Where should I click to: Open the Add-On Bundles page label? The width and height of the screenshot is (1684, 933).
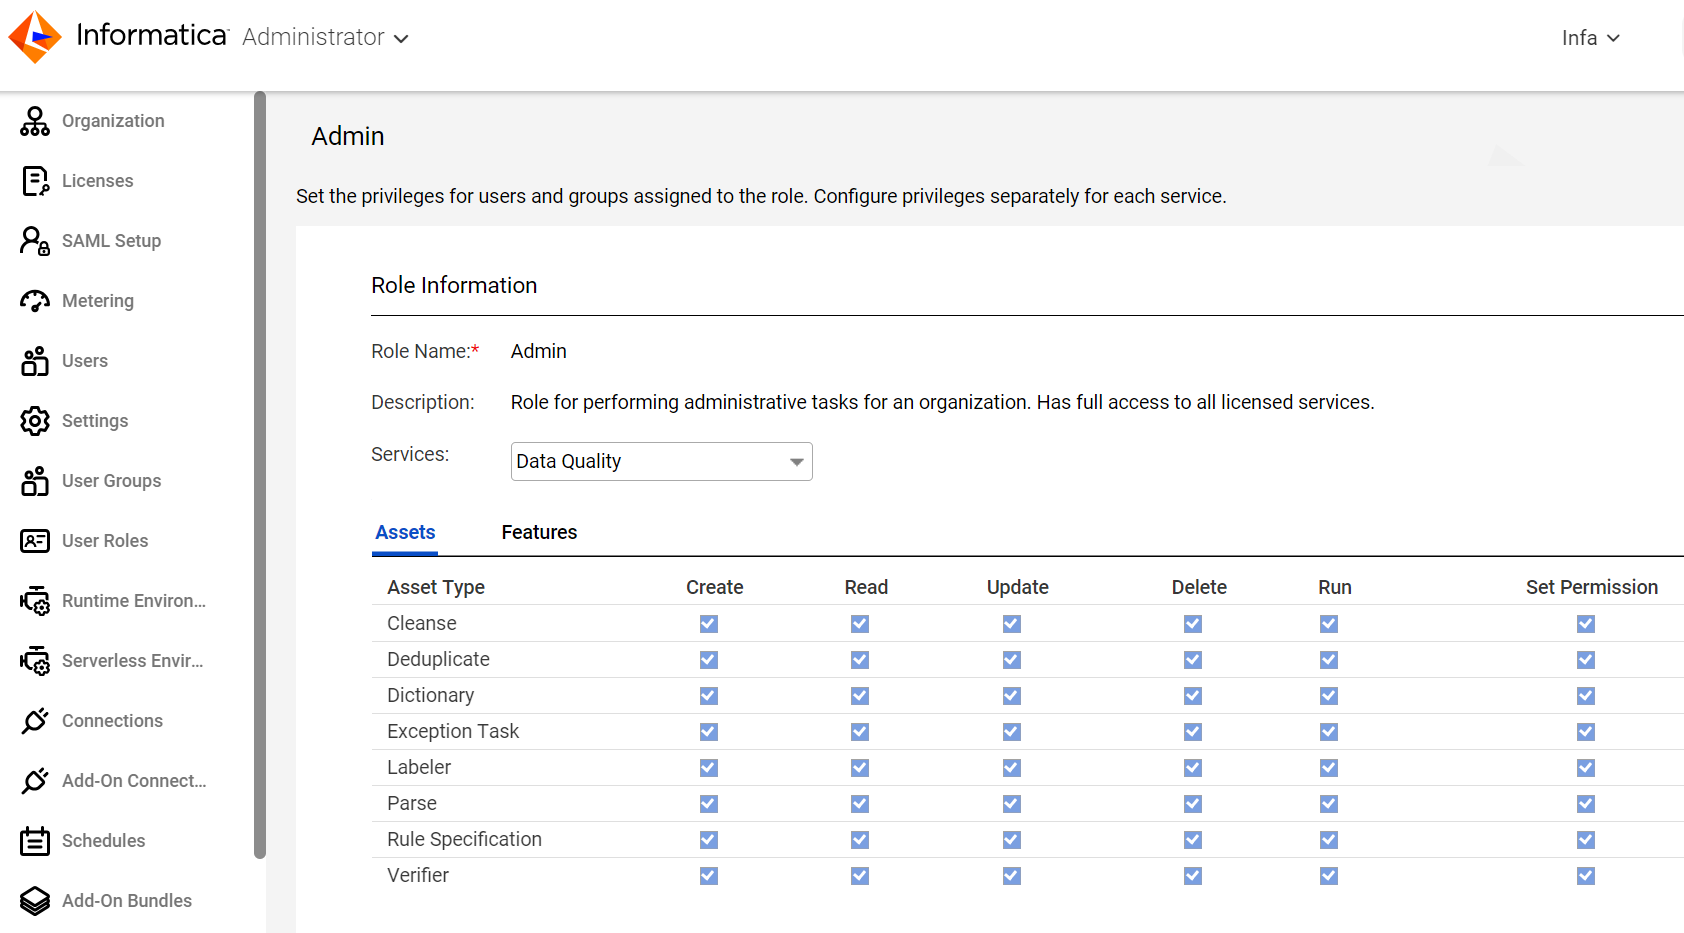(127, 901)
